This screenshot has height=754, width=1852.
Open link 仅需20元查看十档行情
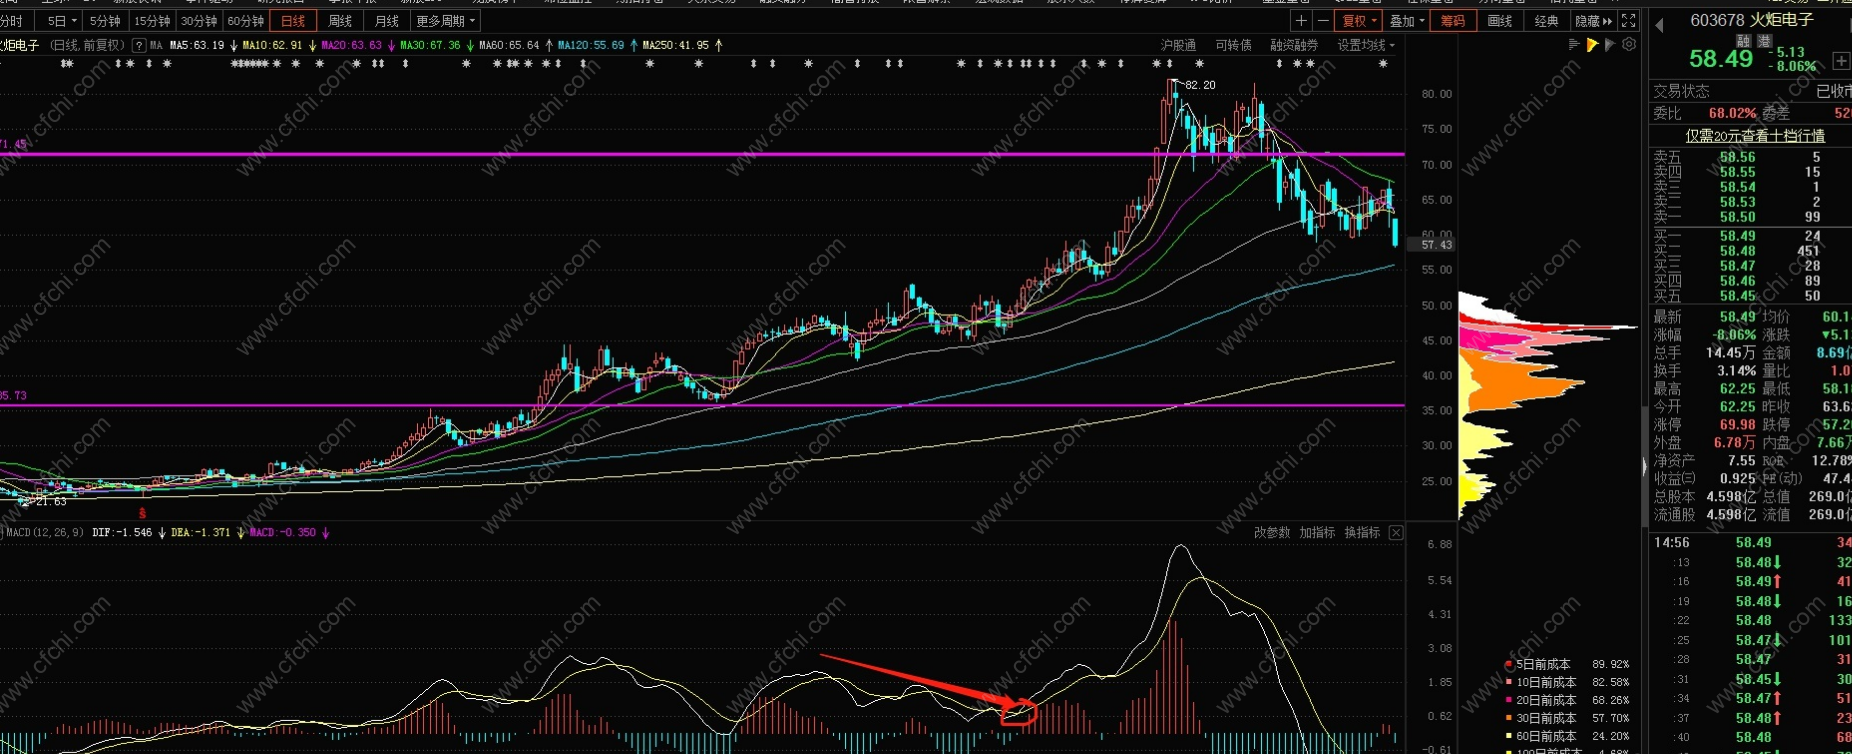coord(1755,135)
